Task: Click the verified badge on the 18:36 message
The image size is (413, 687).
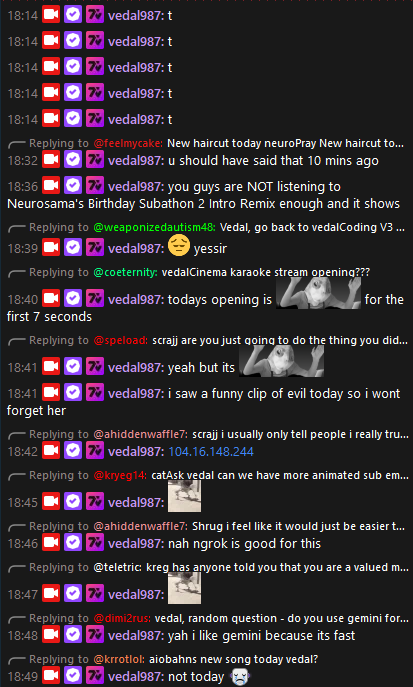Action: click(x=73, y=187)
